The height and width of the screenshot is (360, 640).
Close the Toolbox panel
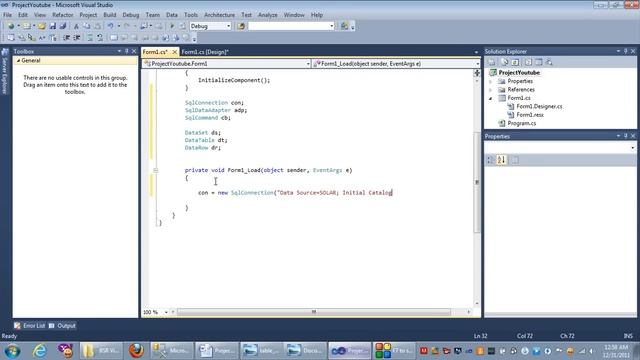pos(134,51)
